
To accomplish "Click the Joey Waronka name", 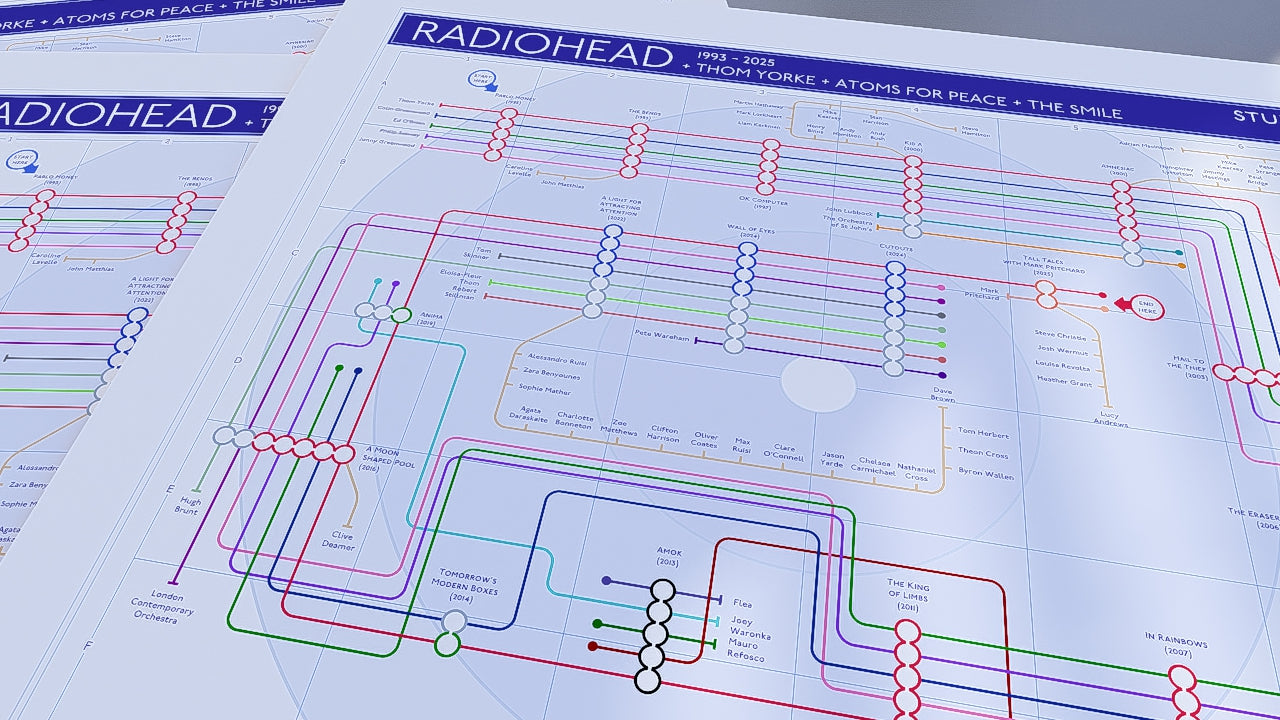I will [750, 627].
